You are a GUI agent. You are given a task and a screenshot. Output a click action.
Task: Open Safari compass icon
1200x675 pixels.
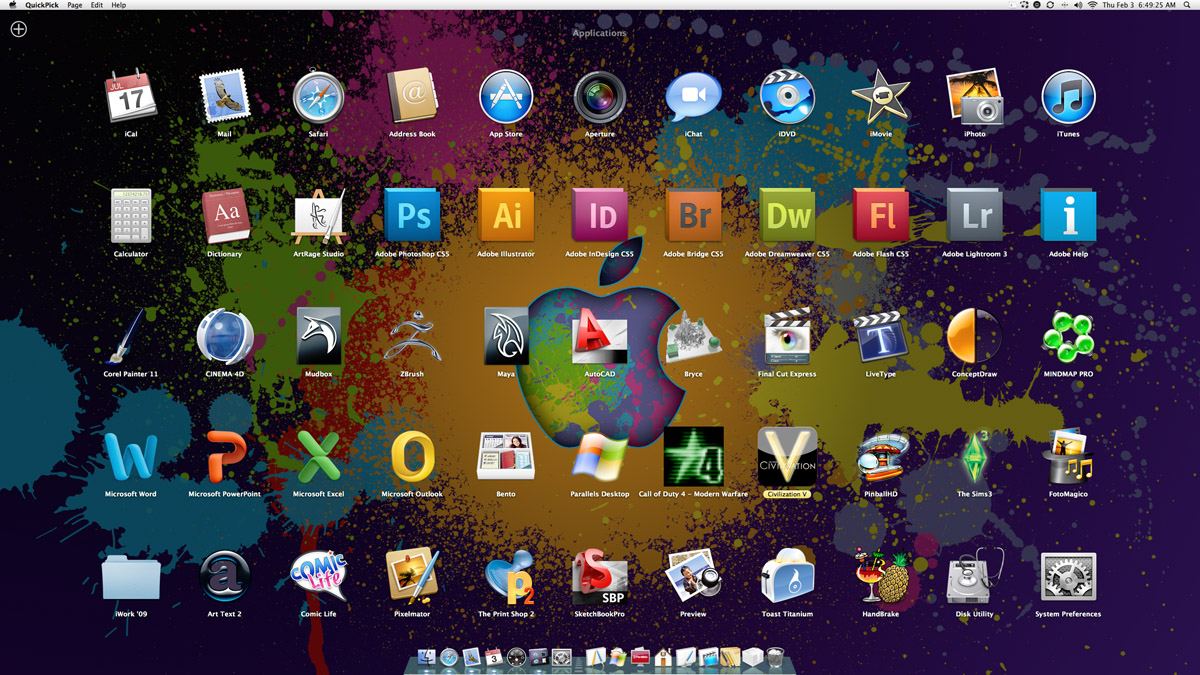(x=318, y=98)
